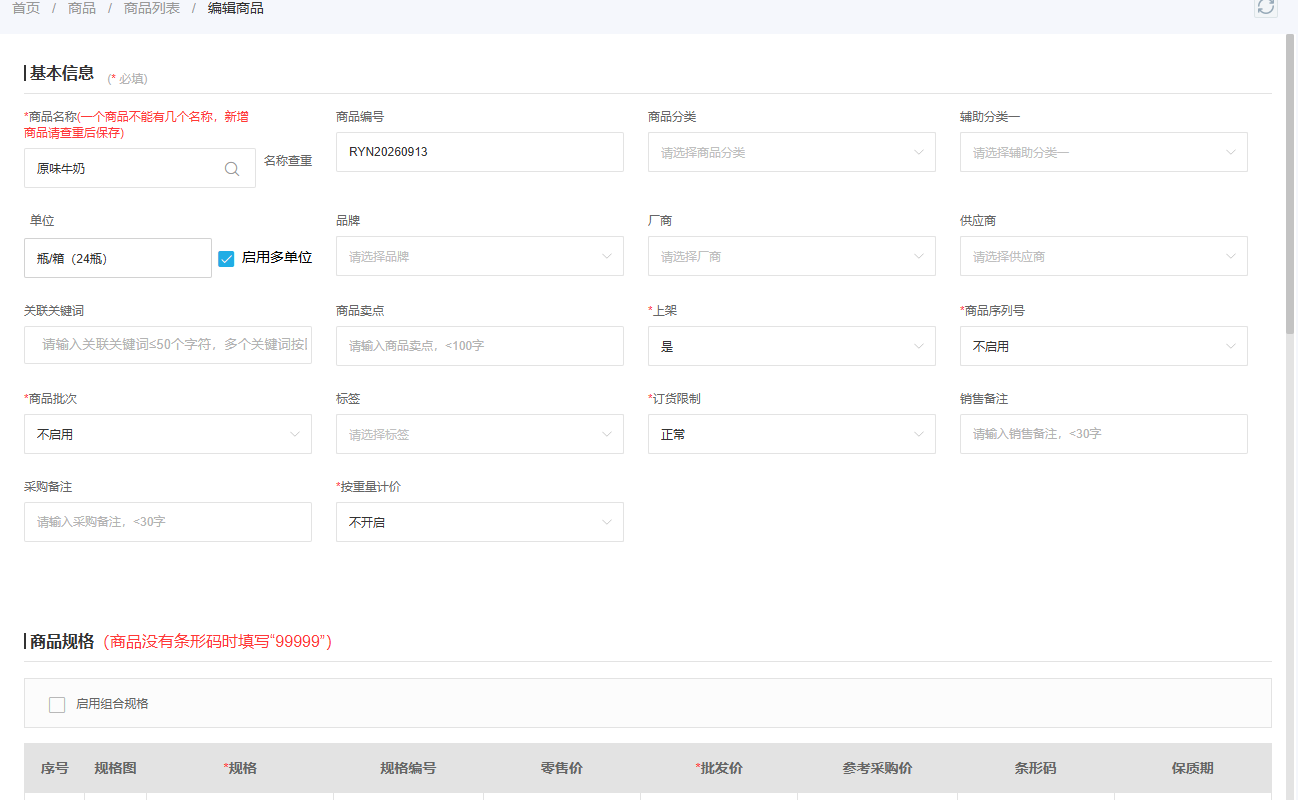
Task: Enable the 启用组合规格 checkbox
Action: pos(57,704)
